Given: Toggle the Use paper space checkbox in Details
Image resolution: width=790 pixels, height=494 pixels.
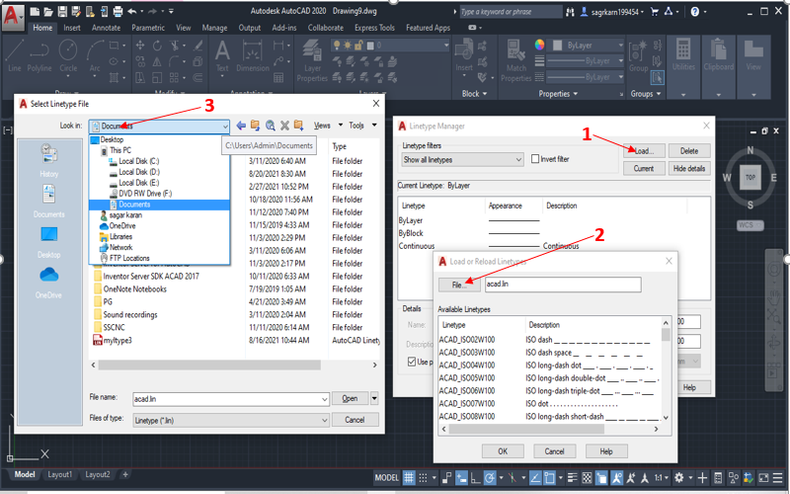Looking at the screenshot, I should tap(412, 361).
